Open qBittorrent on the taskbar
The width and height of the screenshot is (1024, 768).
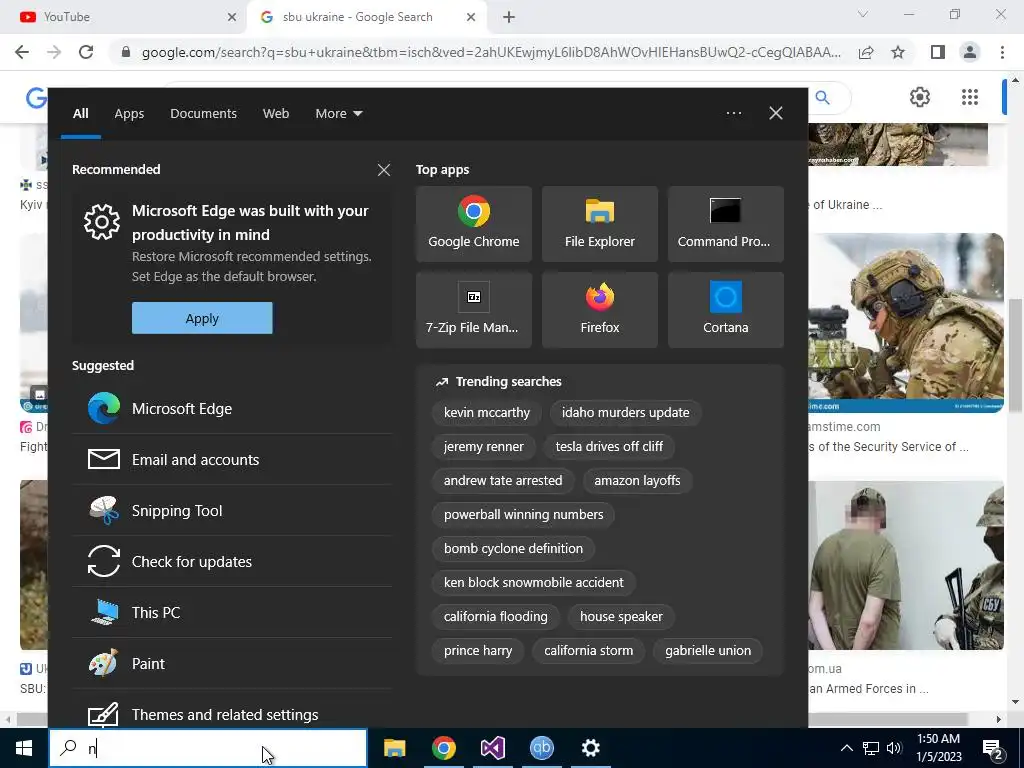[x=541, y=748]
